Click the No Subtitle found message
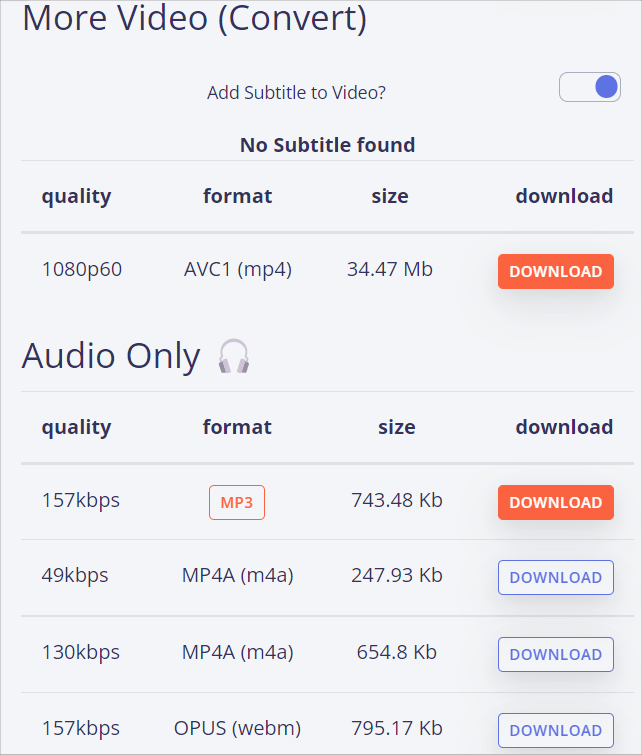The height and width of the screenshot is (755, 642). (328, 145)
